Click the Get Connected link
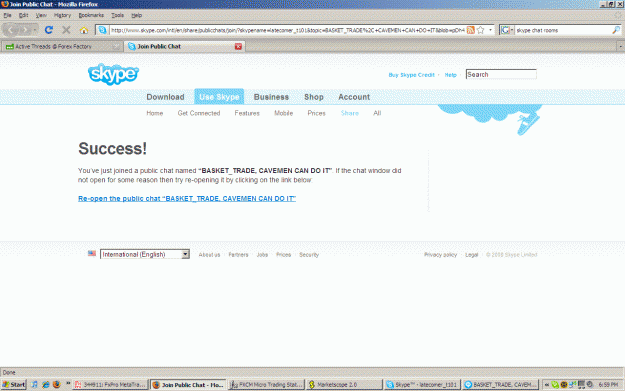The height and width of the screenshot is (391, 625). [199, 113]
